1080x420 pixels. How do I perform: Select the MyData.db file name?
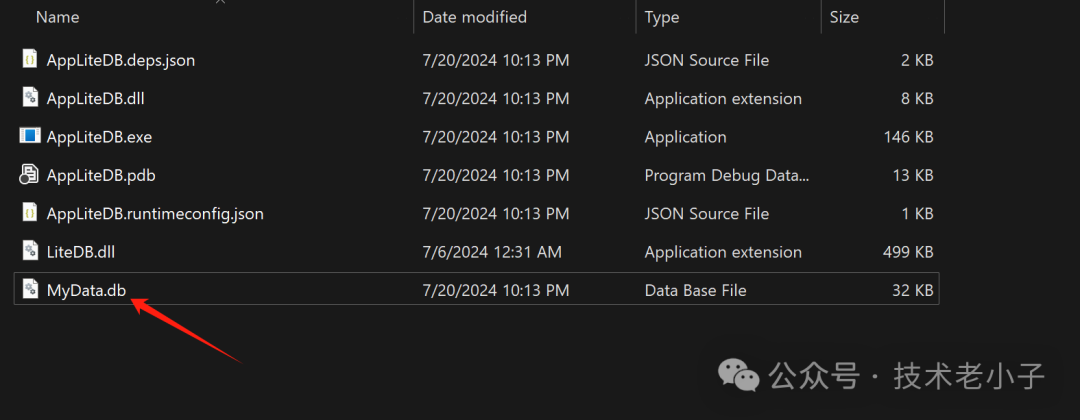(86, 290)
